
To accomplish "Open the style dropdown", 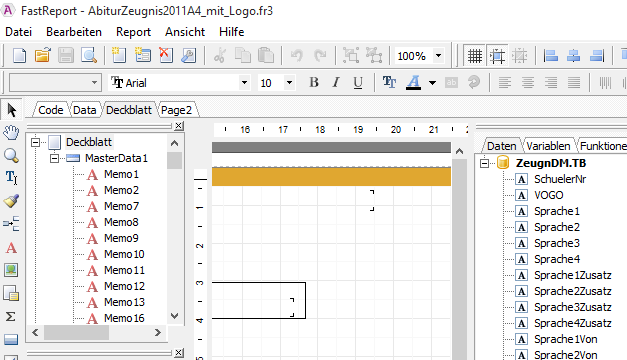I will (x=94, y=83).
